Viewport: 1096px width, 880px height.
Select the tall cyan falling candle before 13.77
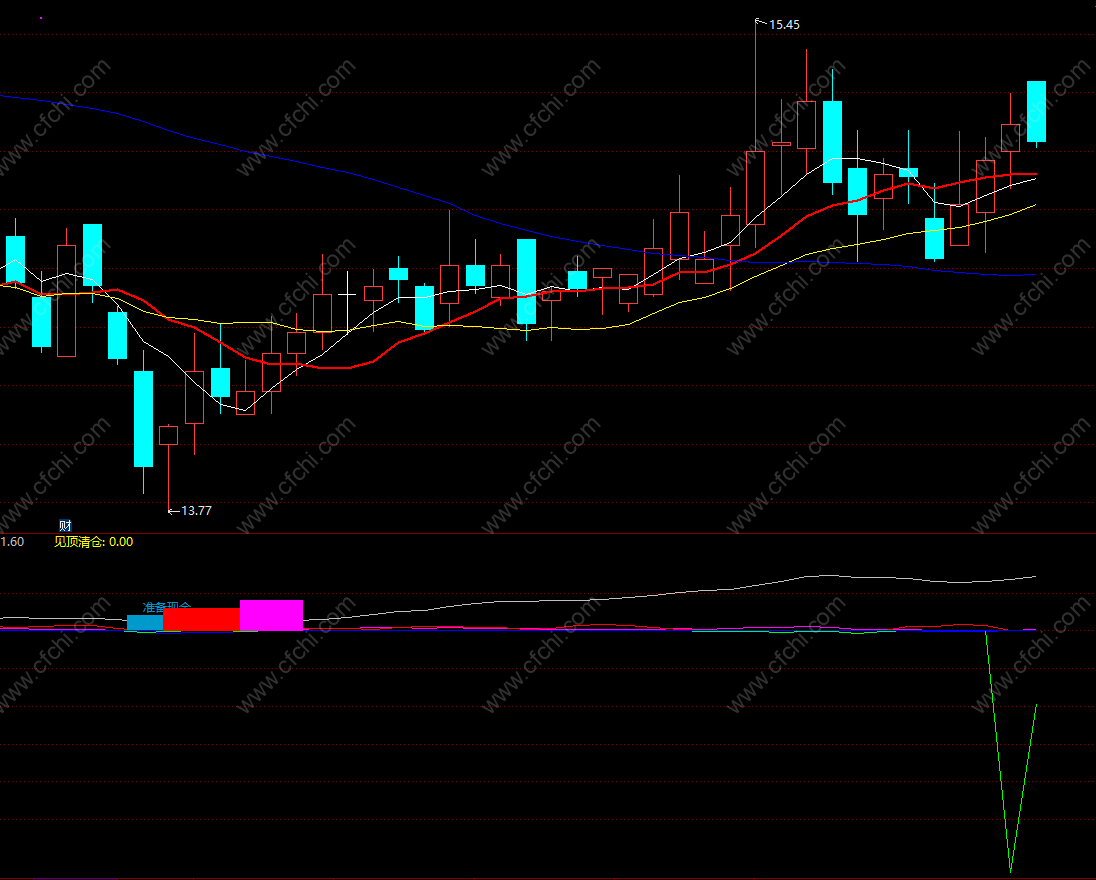coord(143,419)
